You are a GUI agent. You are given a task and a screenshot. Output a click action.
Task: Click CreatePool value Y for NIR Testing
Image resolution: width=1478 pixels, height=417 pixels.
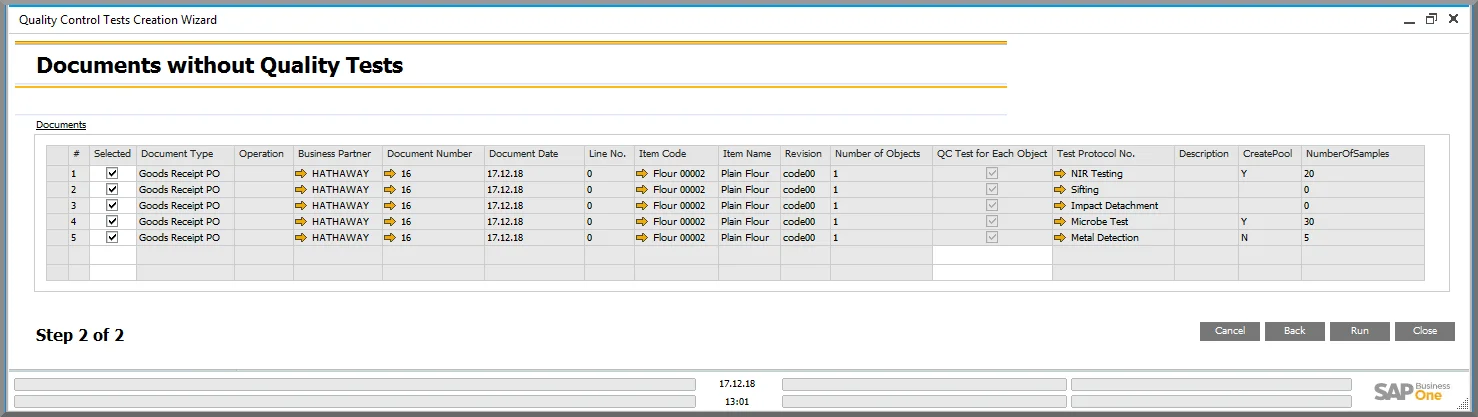[1270, 173]
